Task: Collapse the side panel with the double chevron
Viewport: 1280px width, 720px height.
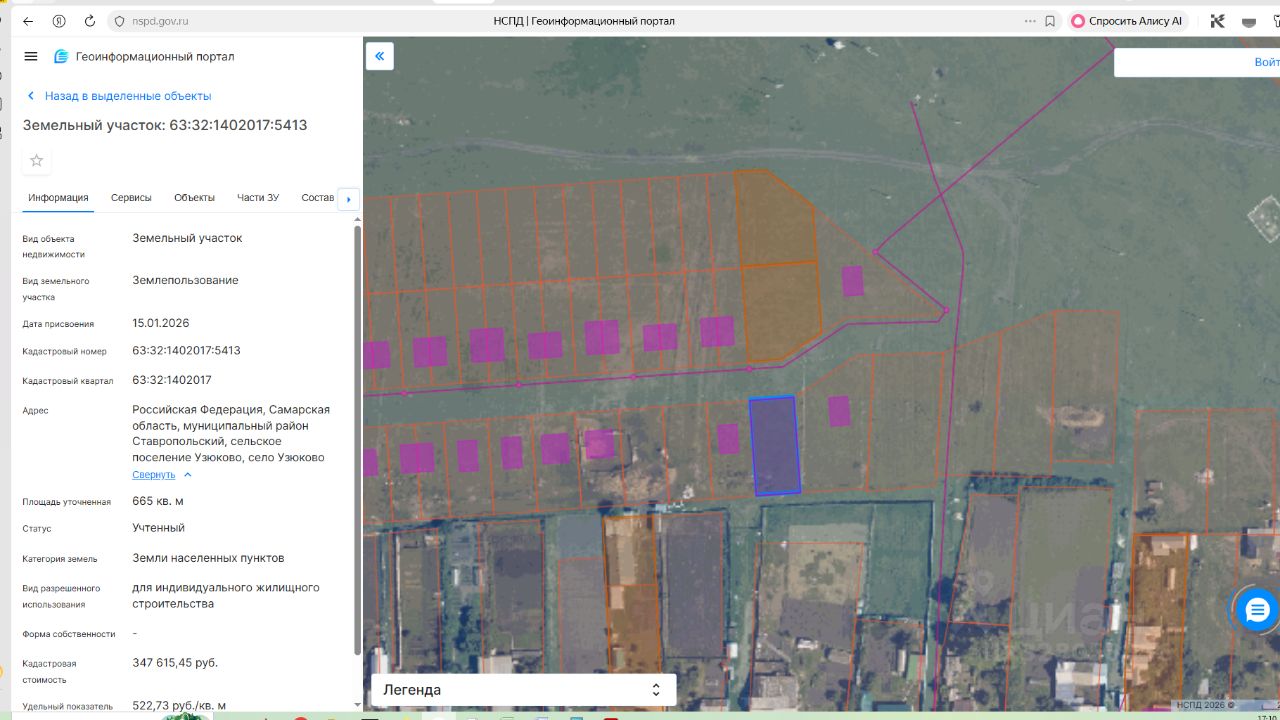Action: click(x=380, y=56)
